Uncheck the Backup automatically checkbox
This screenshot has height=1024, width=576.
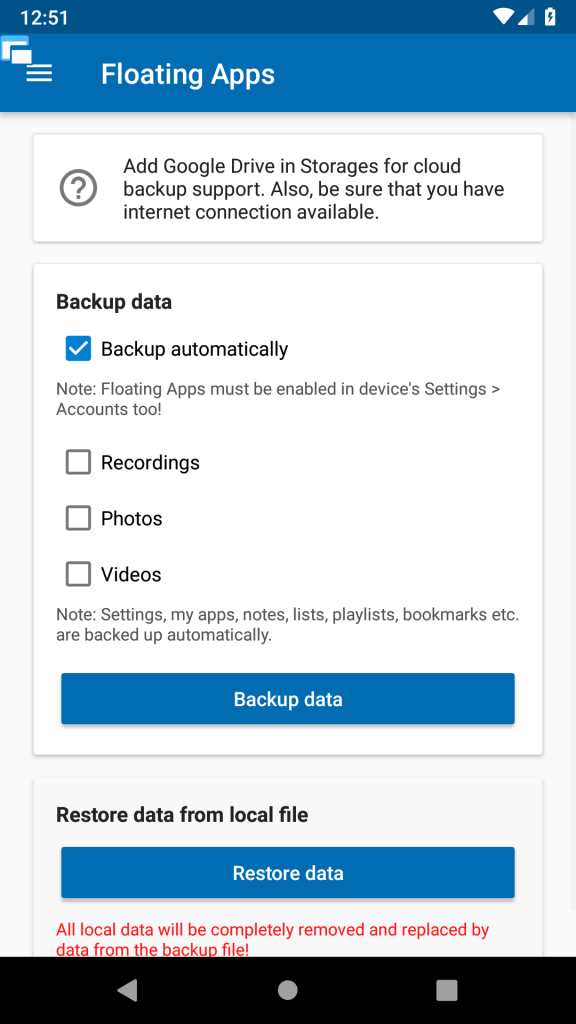click(78, 349)
